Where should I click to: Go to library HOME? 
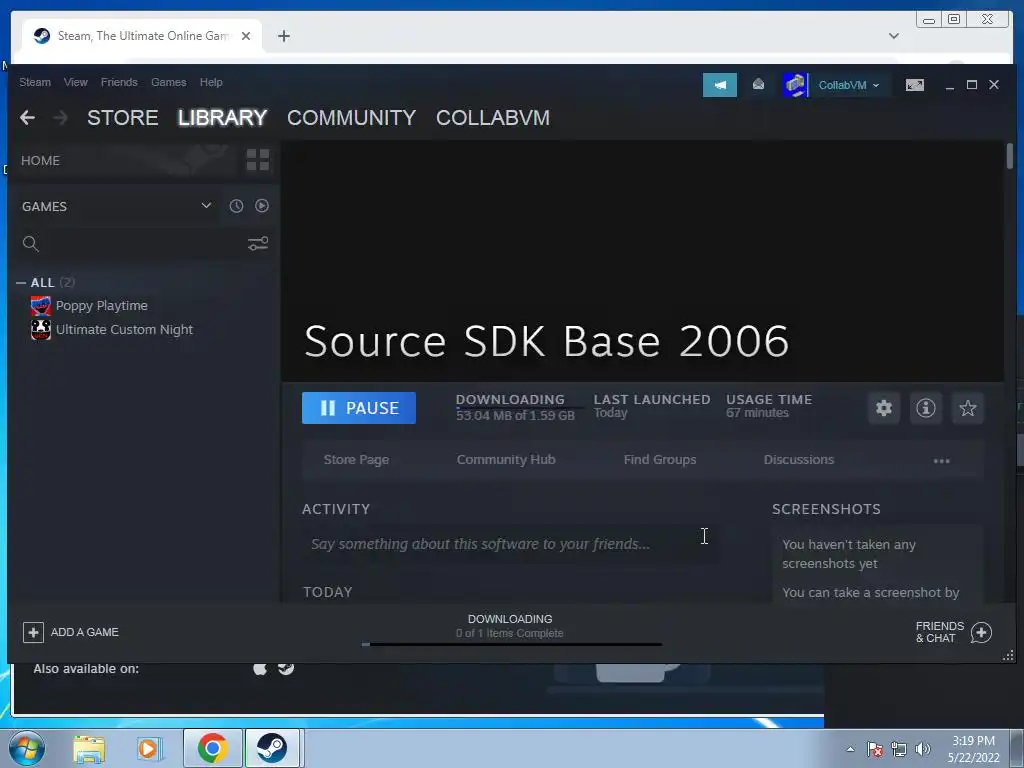click(x=40, y=161)
